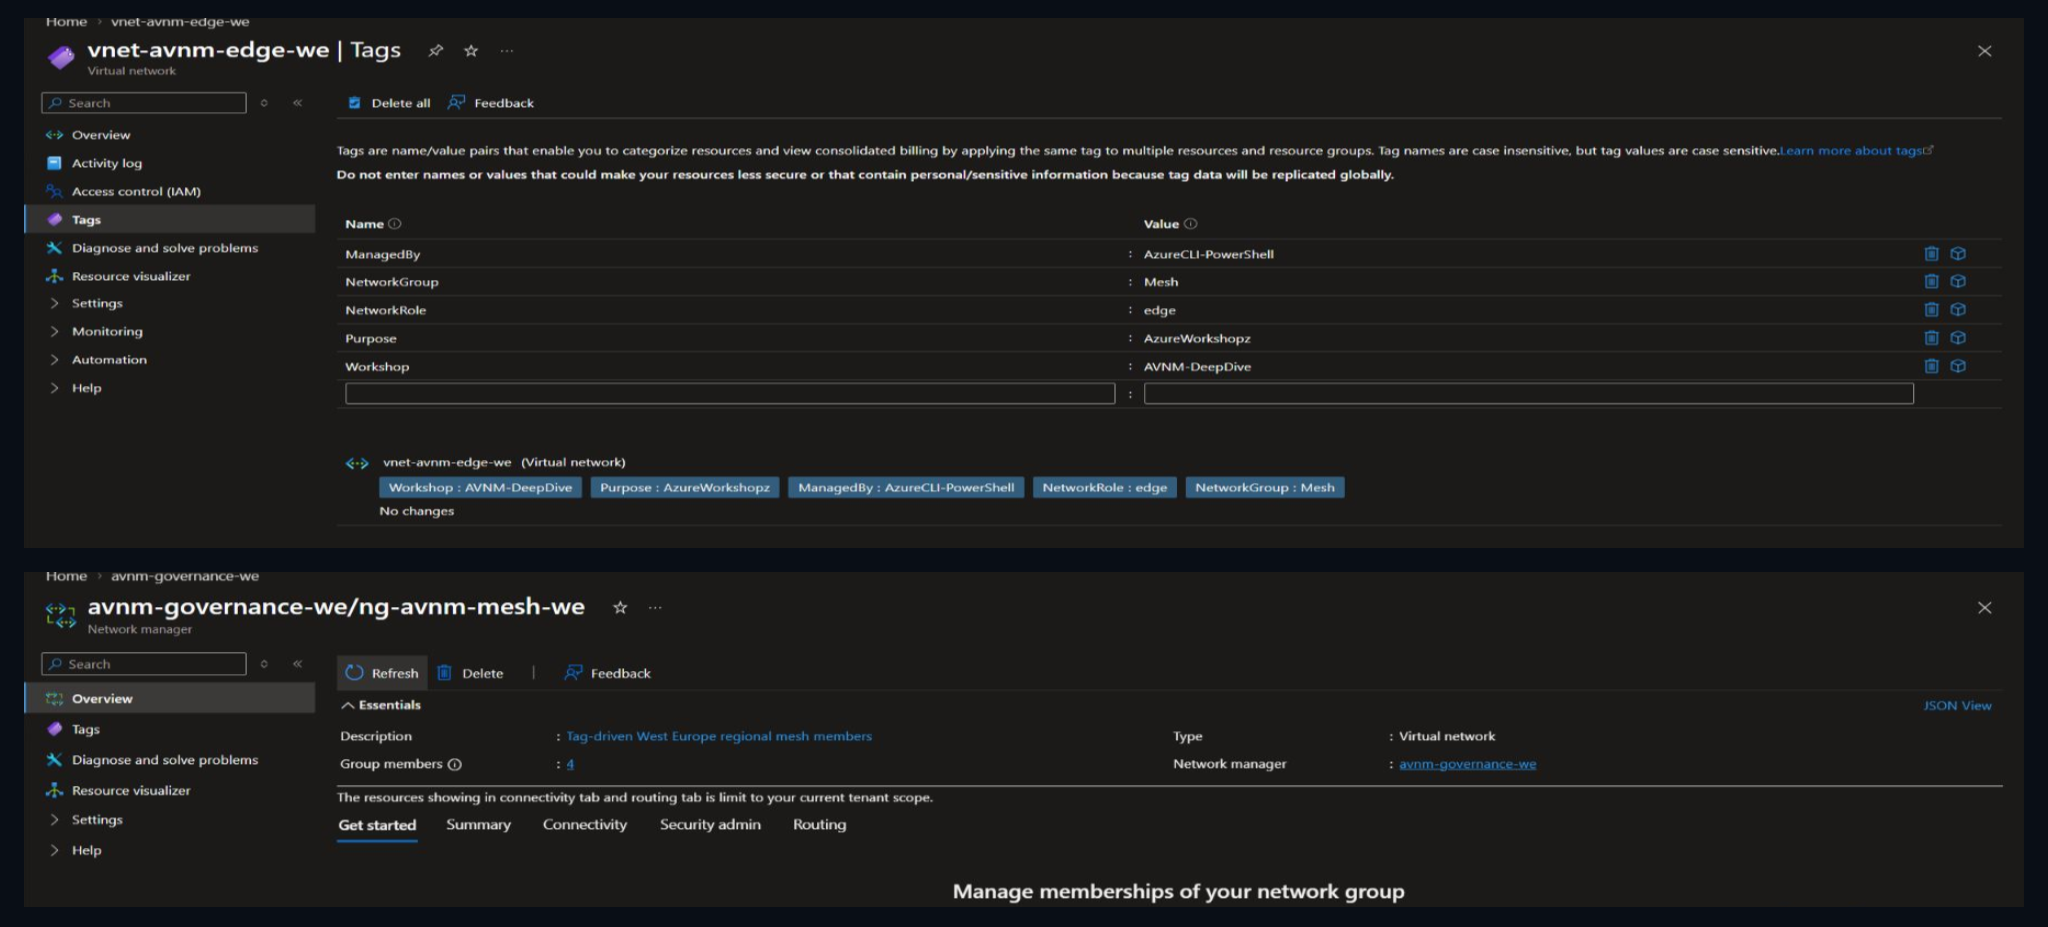This screenshot has height=927, width=2048.
Task: Collapse the vnet-avnm-edge-we sidebar menu
Action: pos(297,103)
